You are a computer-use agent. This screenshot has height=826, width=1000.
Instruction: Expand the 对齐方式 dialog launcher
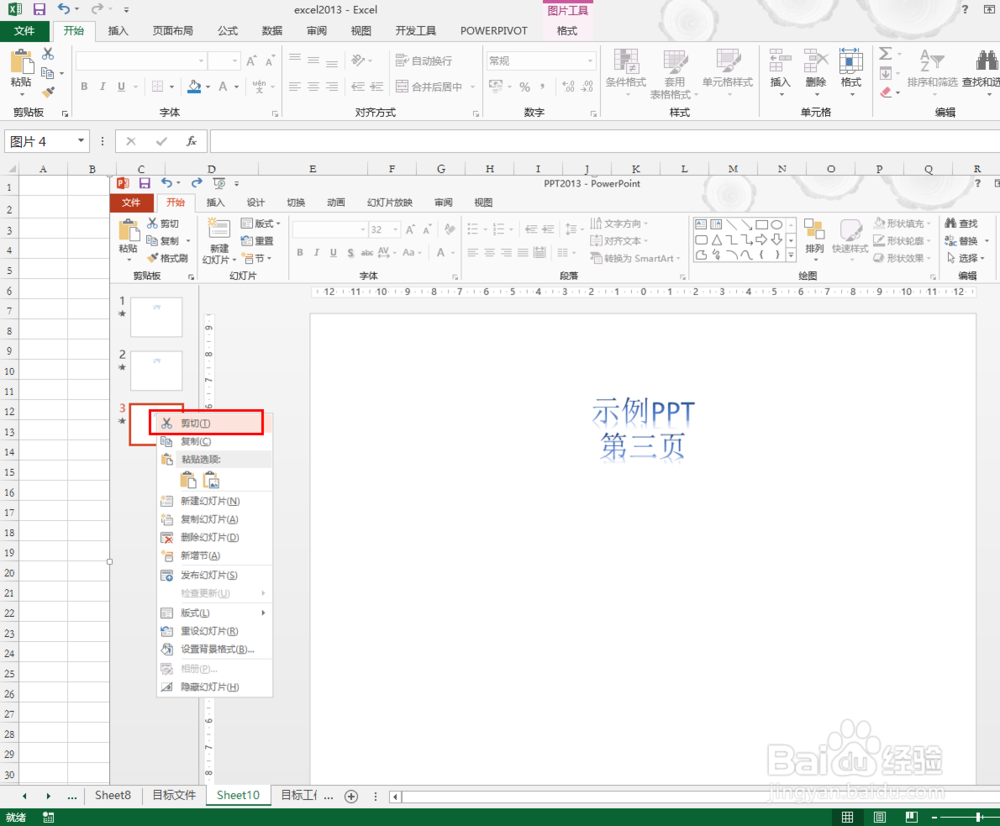tap(476, 114)
